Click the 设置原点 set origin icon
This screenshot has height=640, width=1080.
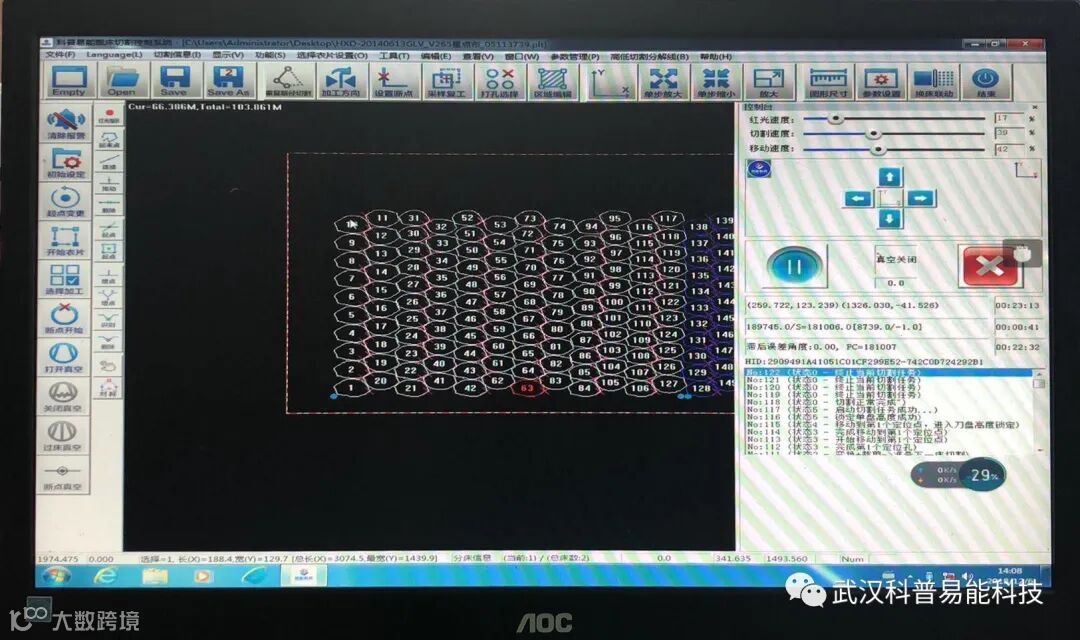click(x=393, y=81)
